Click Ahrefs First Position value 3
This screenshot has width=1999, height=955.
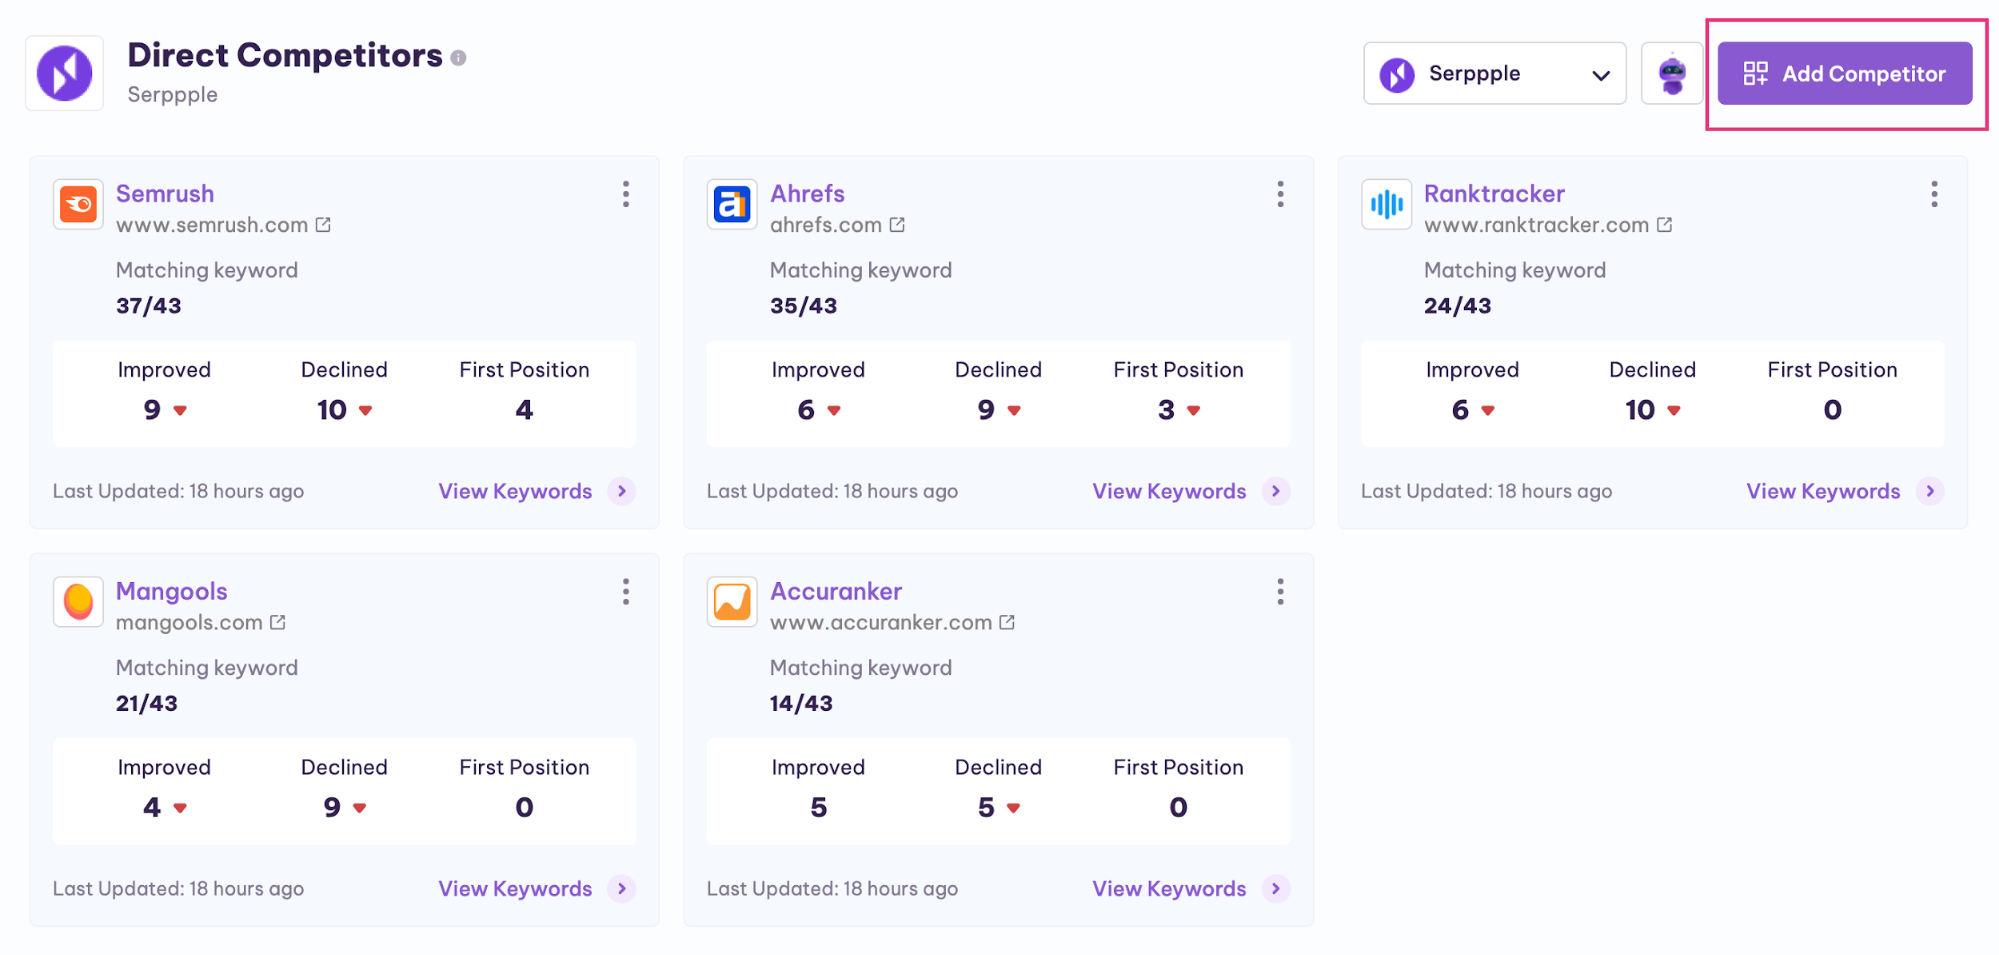coord(1166,410)
